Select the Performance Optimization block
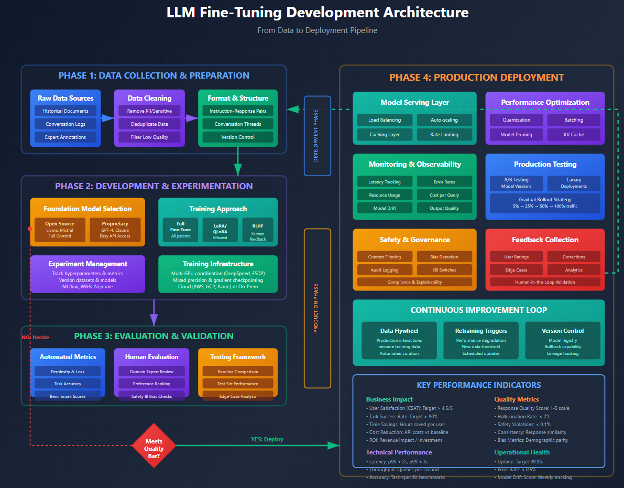The image size is (624, 488). [546, 101]
